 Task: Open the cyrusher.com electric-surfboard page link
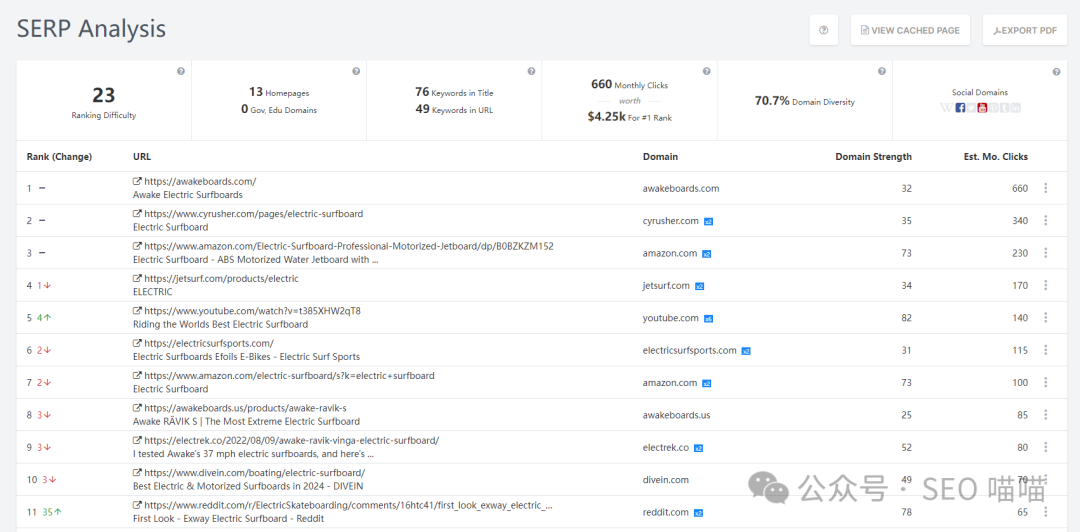pos(253,214)
